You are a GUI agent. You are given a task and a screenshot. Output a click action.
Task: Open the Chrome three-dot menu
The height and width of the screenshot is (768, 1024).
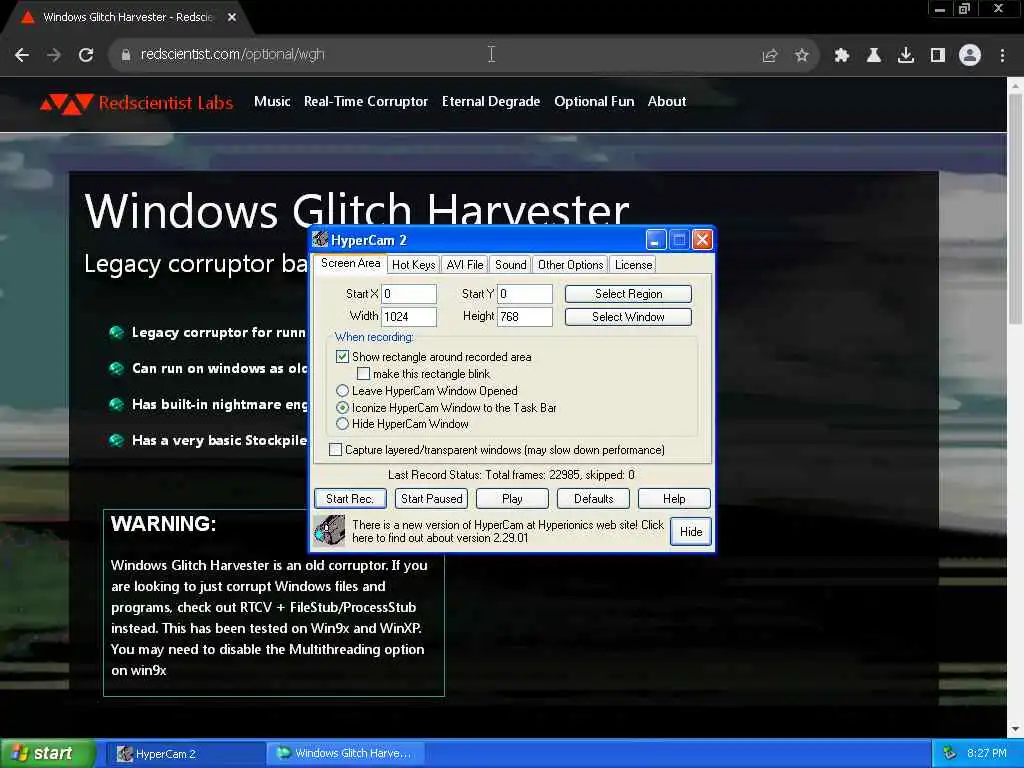(x=1002, y=56)
